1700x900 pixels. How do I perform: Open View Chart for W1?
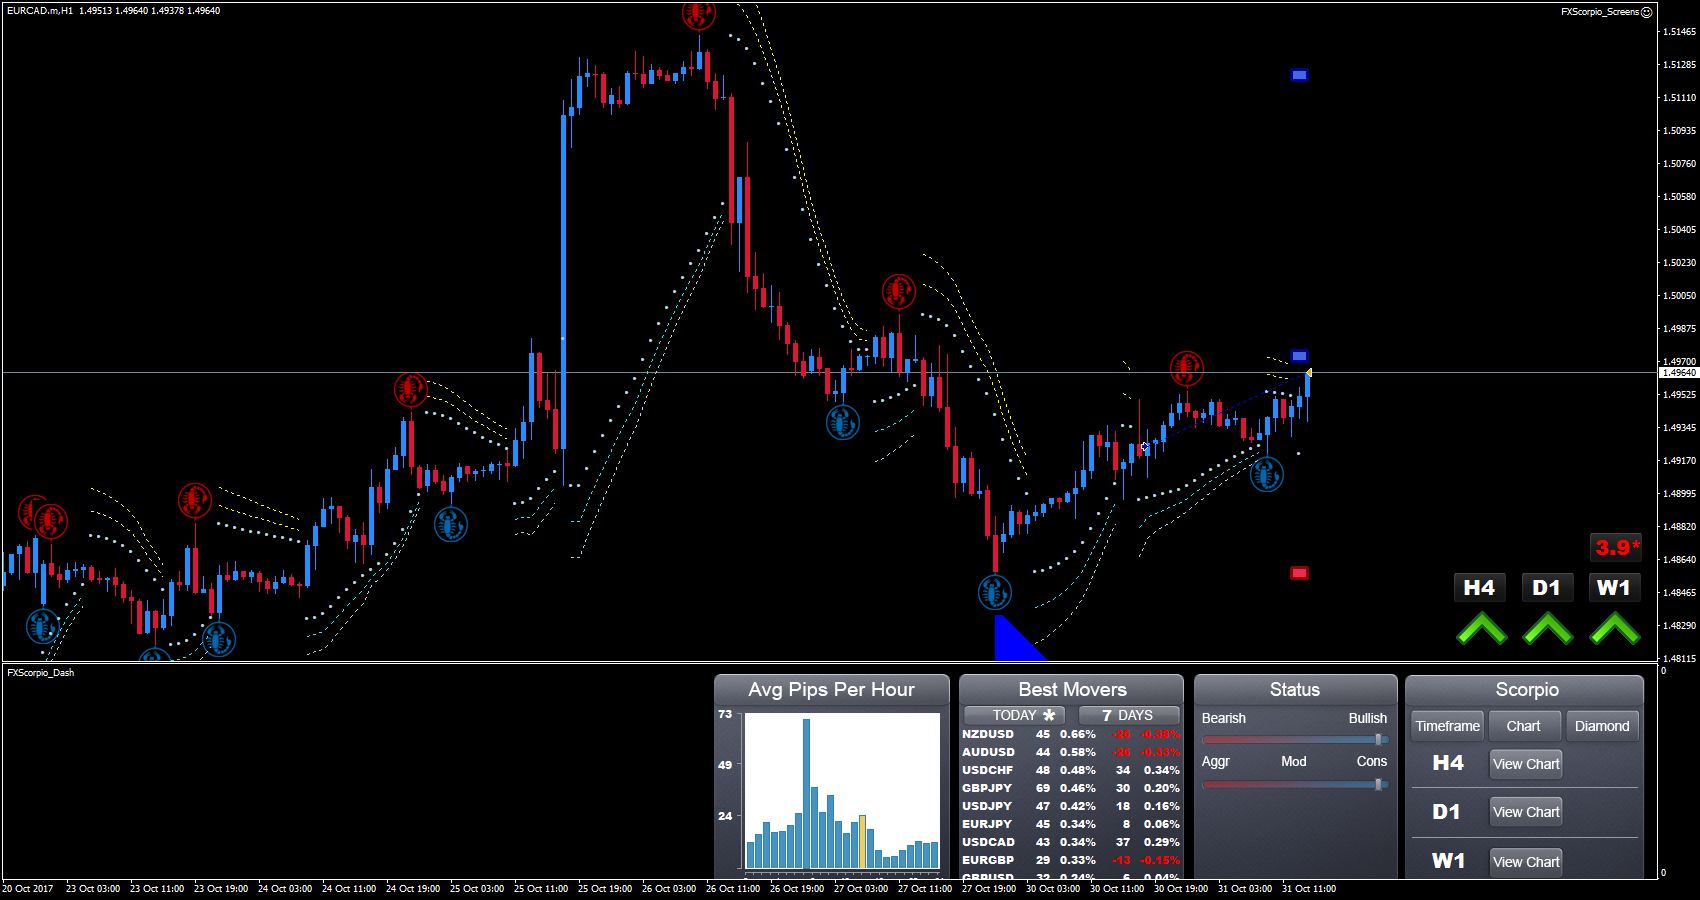pos(1525,862)
